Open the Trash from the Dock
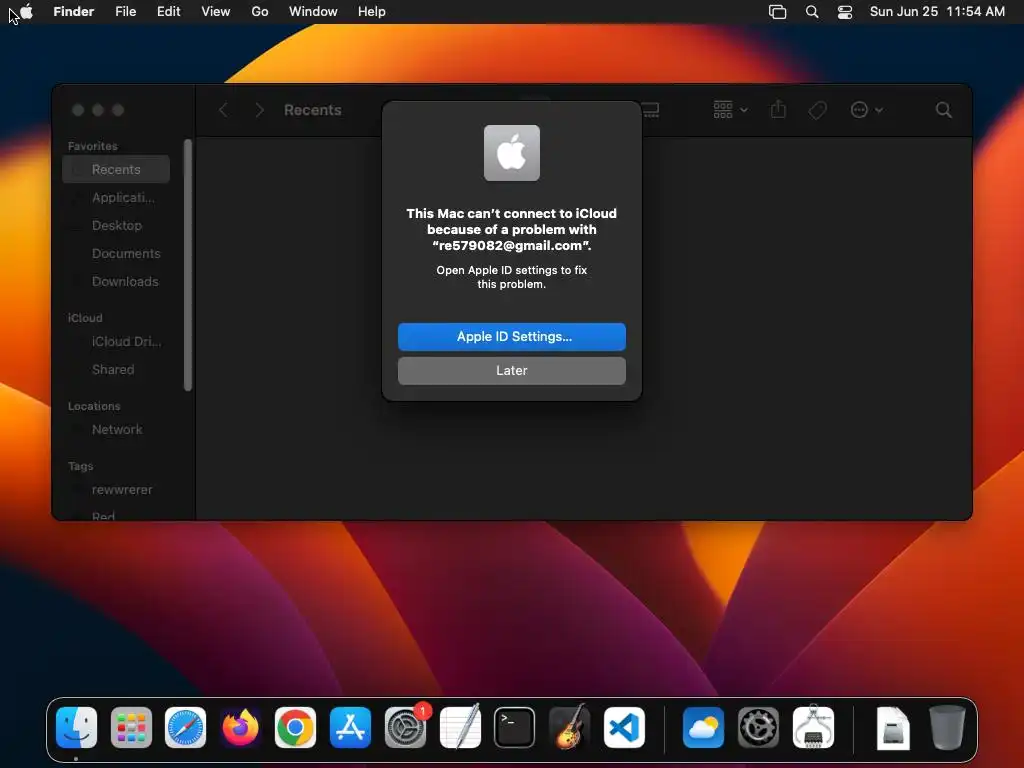Screen dimensions: 1024x768 point(948,728)
